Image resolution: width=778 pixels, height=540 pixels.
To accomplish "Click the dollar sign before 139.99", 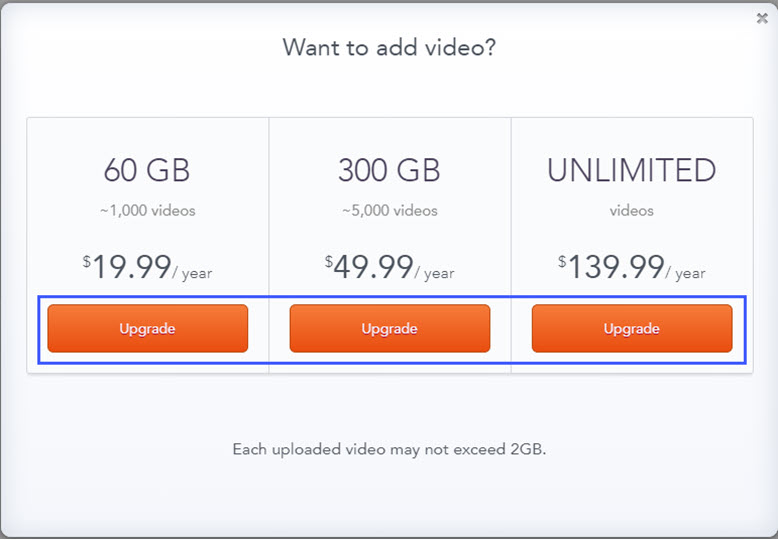I will point(562,262).
